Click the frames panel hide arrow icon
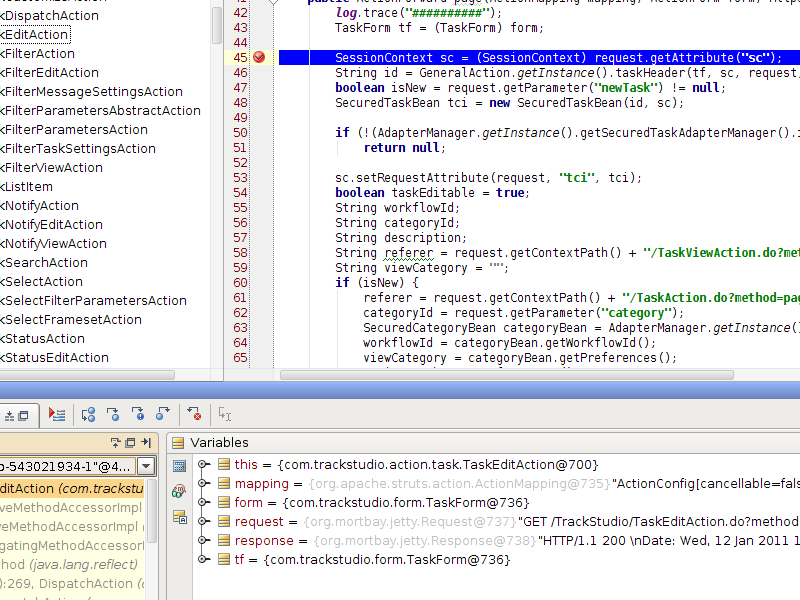This screenshot has width=800, height=600. point(146,442)
